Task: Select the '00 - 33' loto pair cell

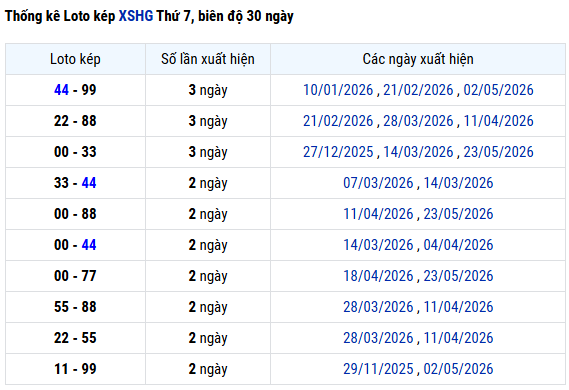Action: click(x=75, y=152)
